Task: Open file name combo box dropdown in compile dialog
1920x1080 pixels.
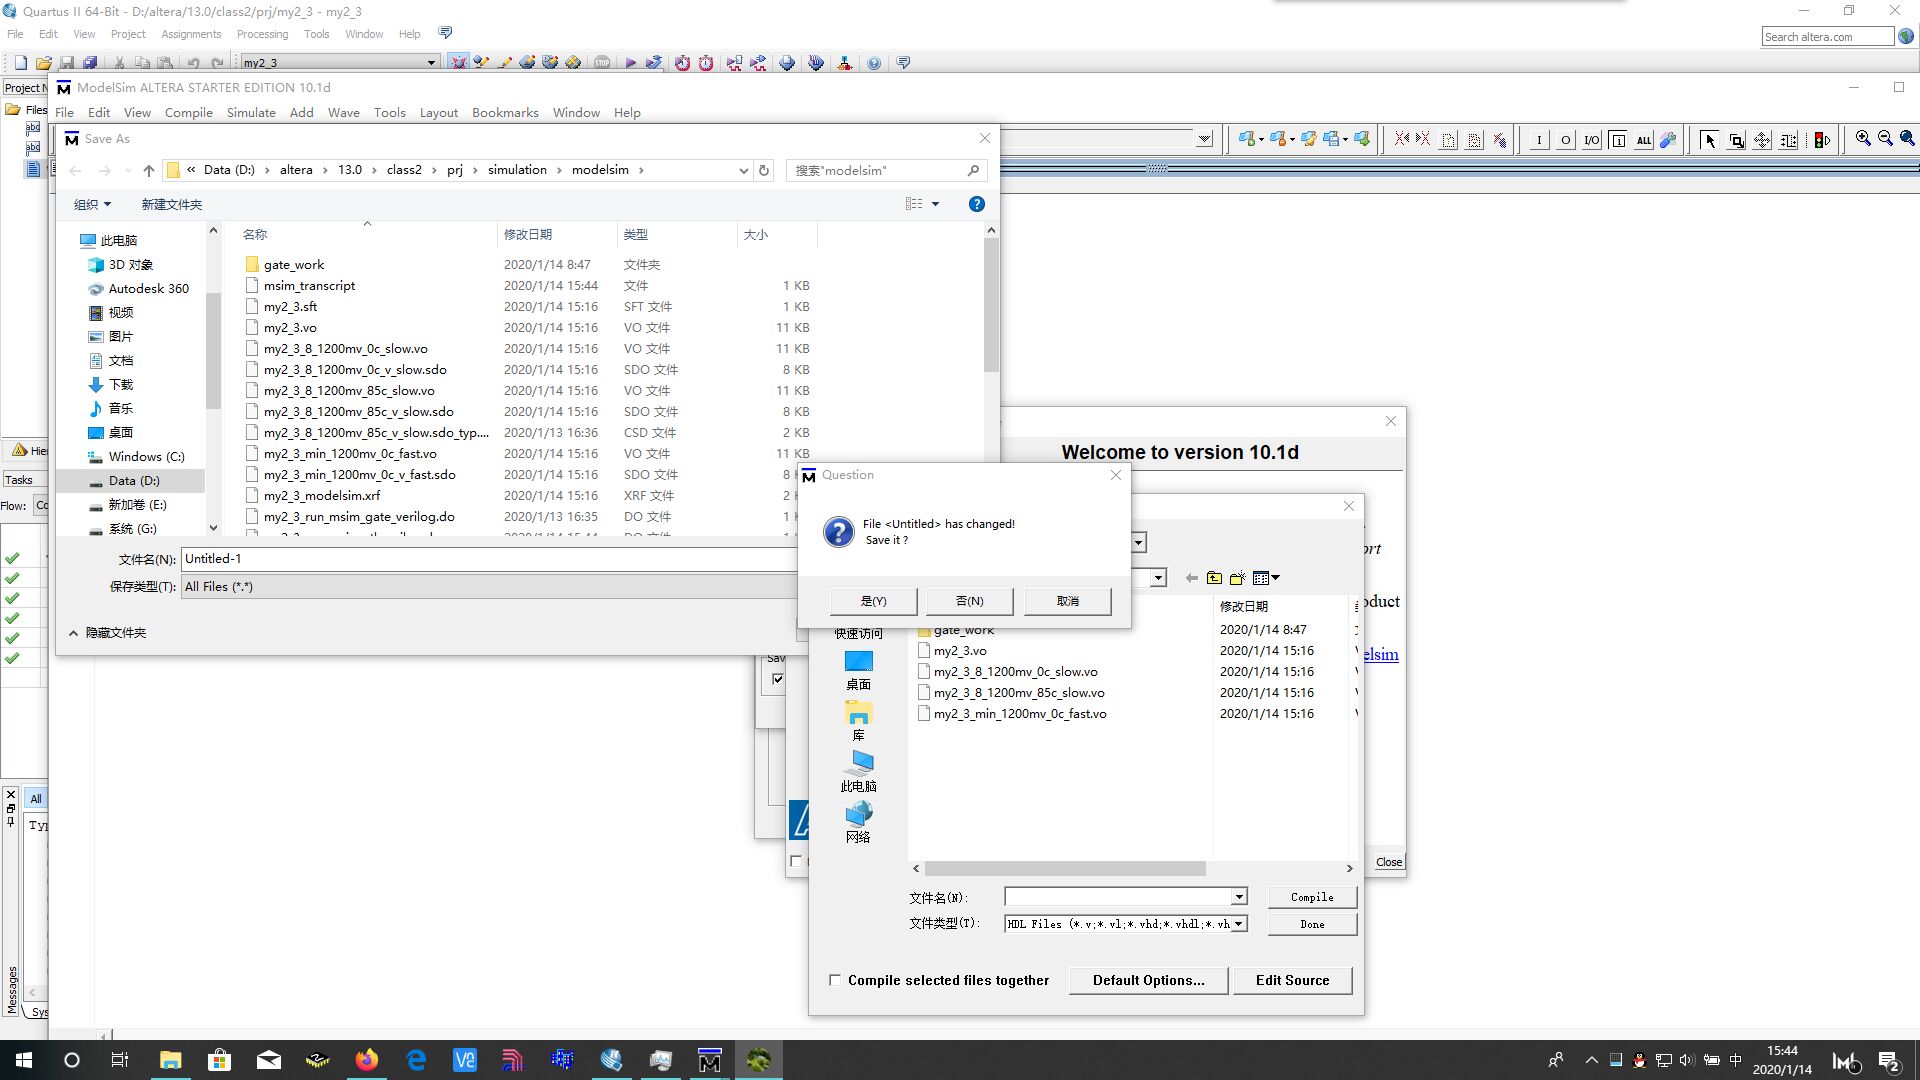Action: [1239, 897]
